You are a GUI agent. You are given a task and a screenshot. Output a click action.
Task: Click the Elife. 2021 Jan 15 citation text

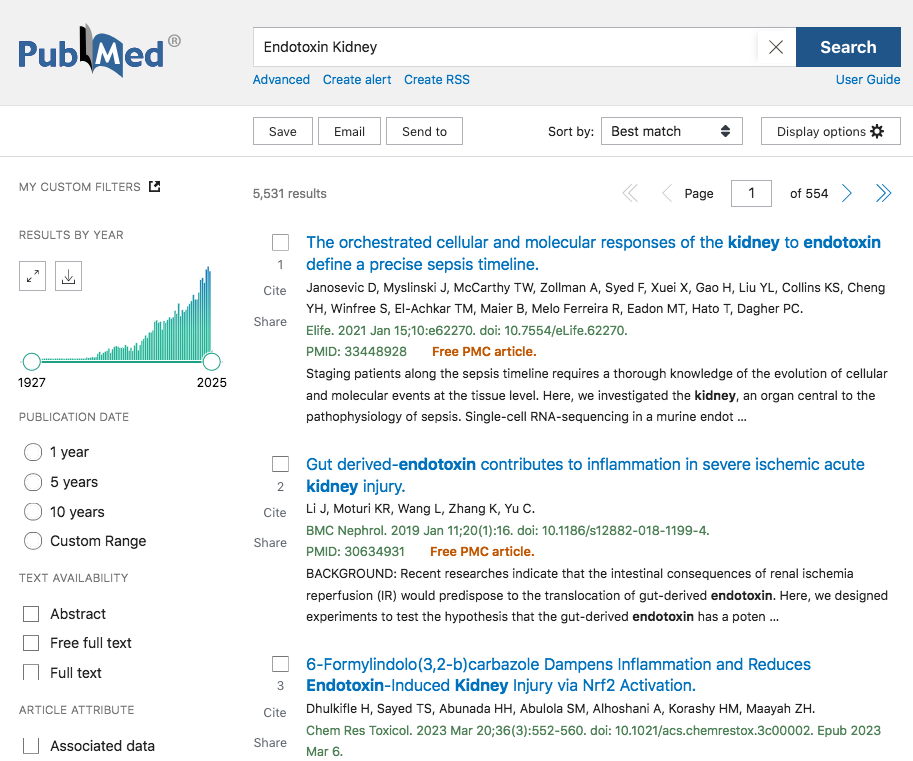pos(466,331)
